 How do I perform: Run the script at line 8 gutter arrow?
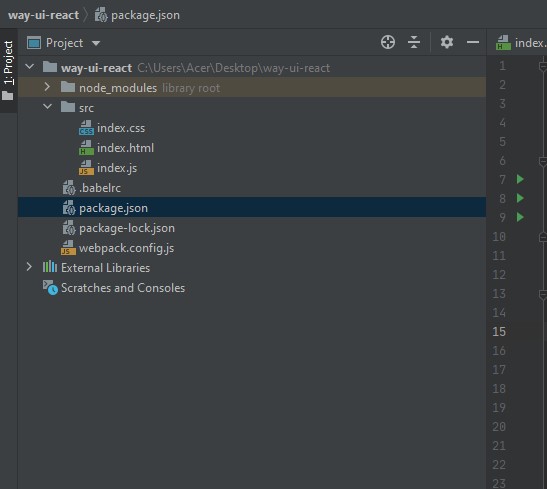[520, 198]
